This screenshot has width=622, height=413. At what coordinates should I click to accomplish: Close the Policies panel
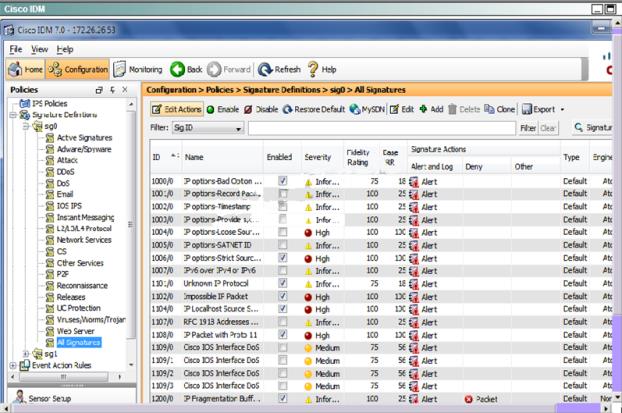[125, 90]
